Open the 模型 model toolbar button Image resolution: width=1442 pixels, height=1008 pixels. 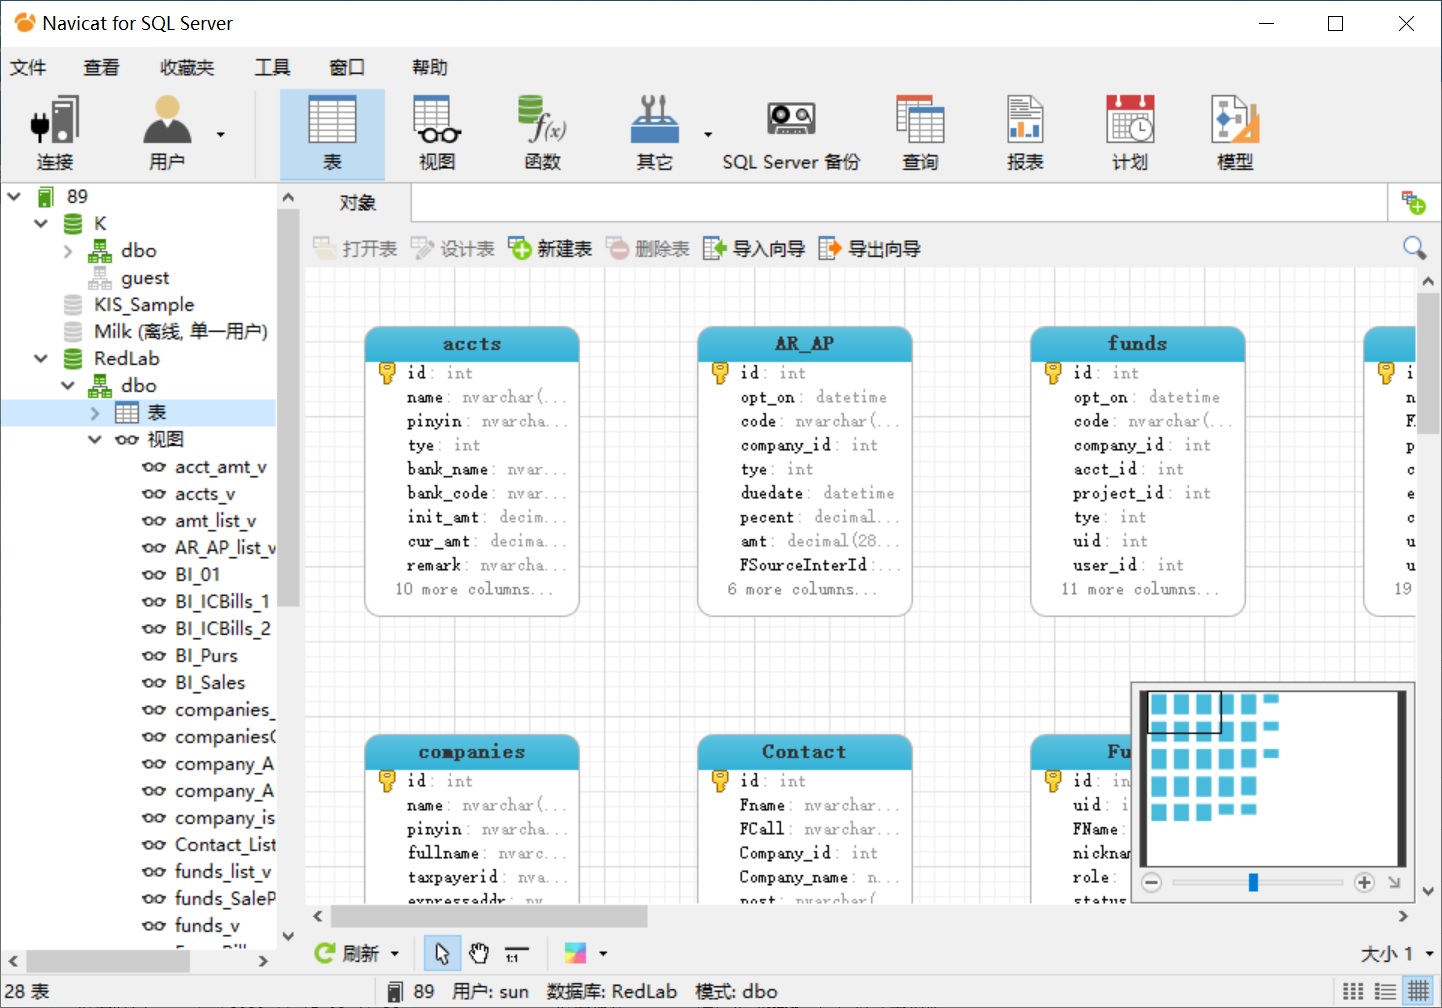pyautogui.click(x=1235, y=134)
